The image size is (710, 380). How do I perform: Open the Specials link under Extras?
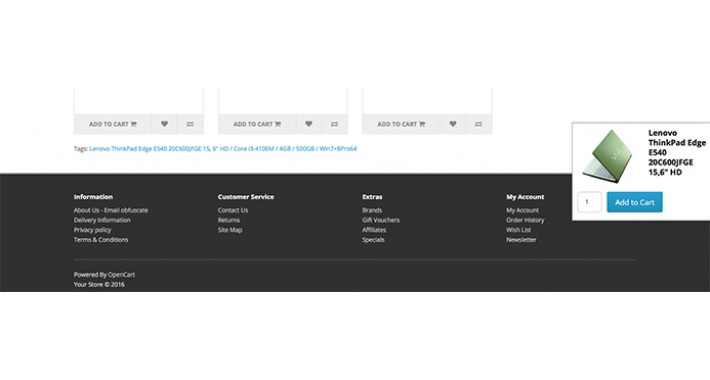click(x=373, y=240)
